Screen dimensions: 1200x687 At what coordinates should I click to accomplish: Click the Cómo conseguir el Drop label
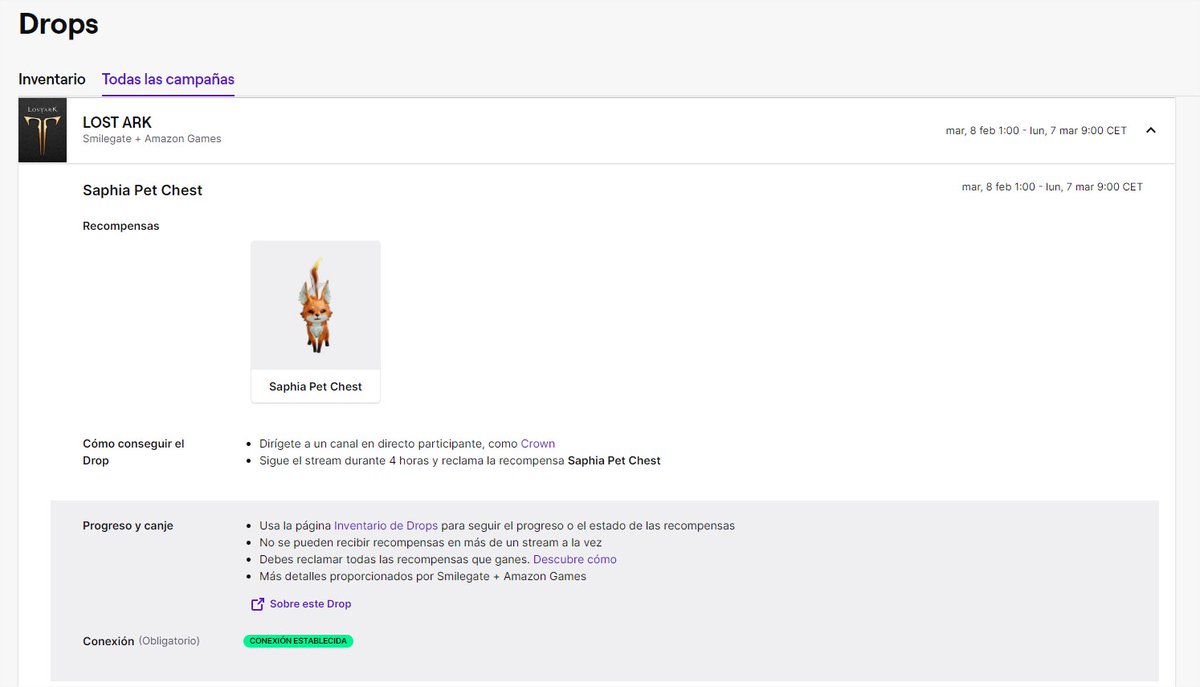pyautogui.click(x=134, y=452)
